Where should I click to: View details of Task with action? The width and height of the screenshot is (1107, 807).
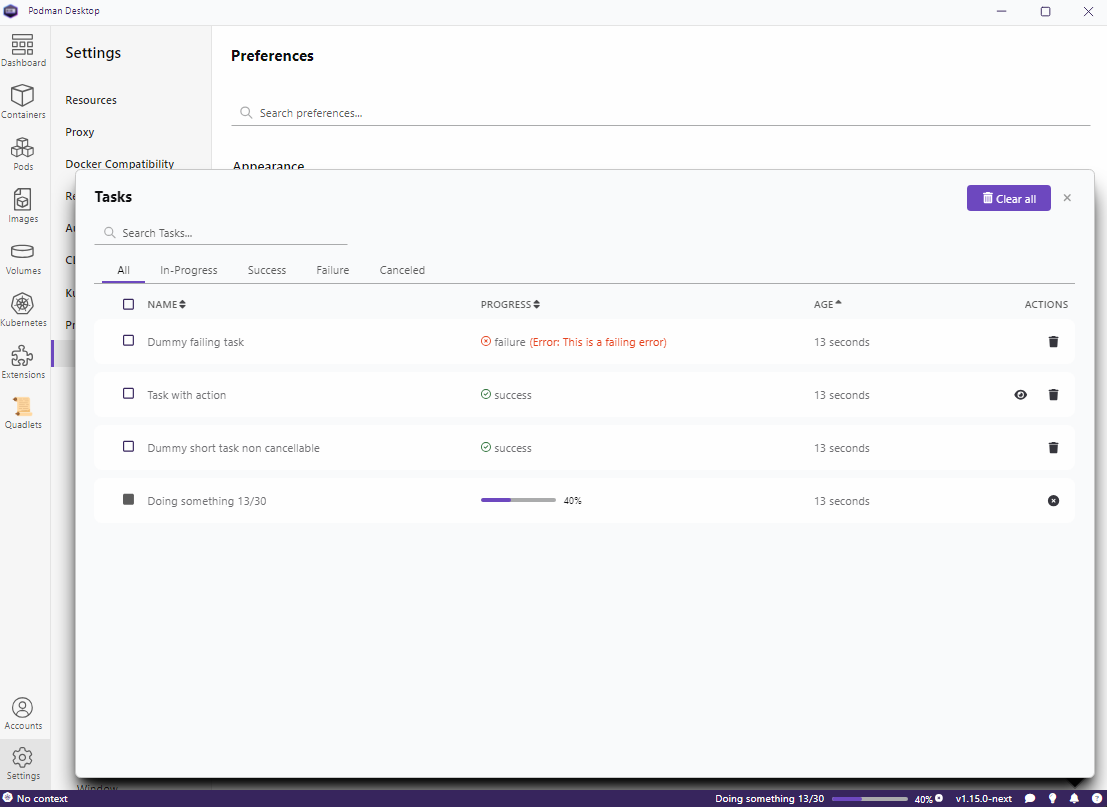[1020, 394]
